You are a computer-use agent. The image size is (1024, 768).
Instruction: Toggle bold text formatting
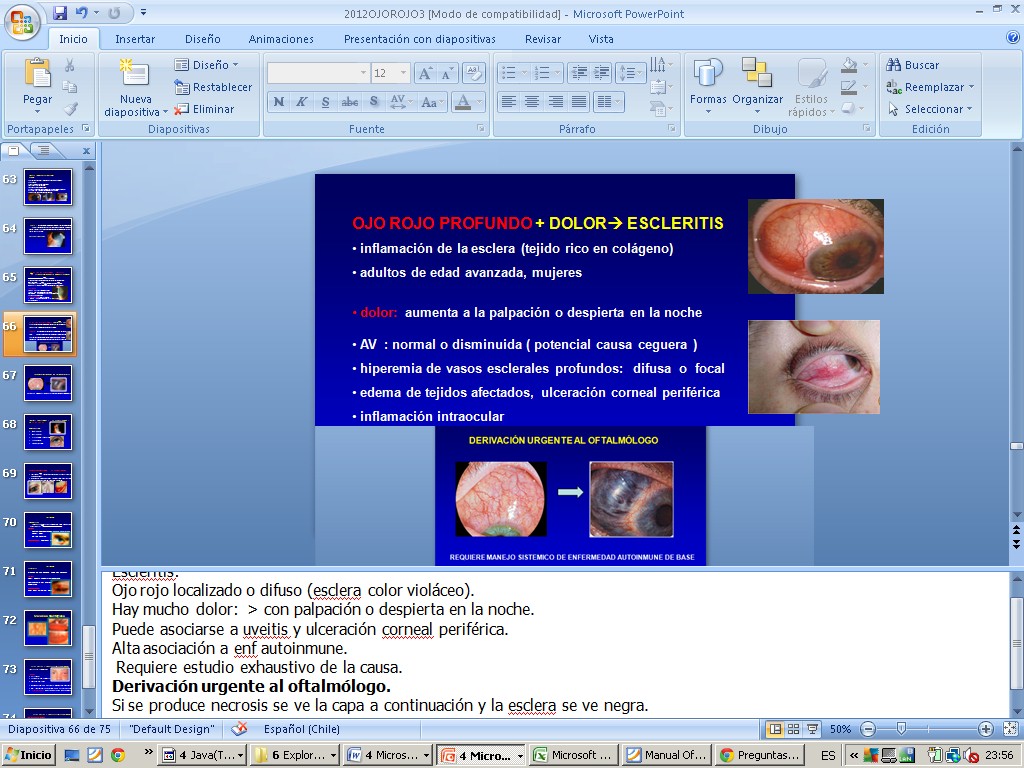279,102
